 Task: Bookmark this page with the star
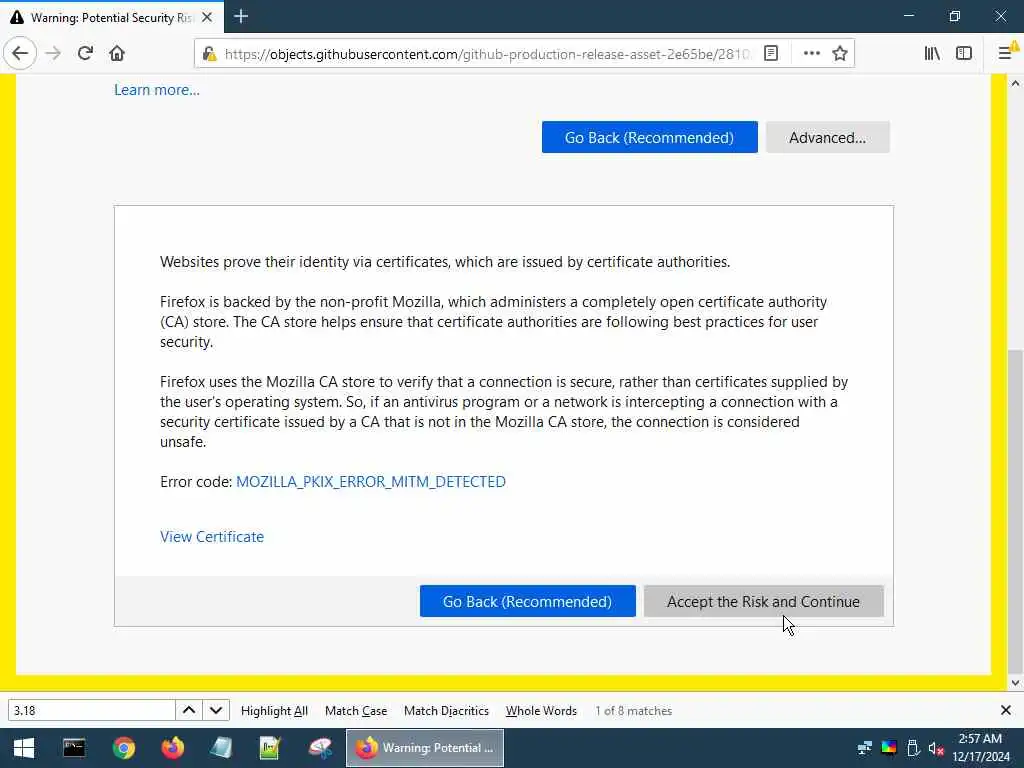coord(840,54)
